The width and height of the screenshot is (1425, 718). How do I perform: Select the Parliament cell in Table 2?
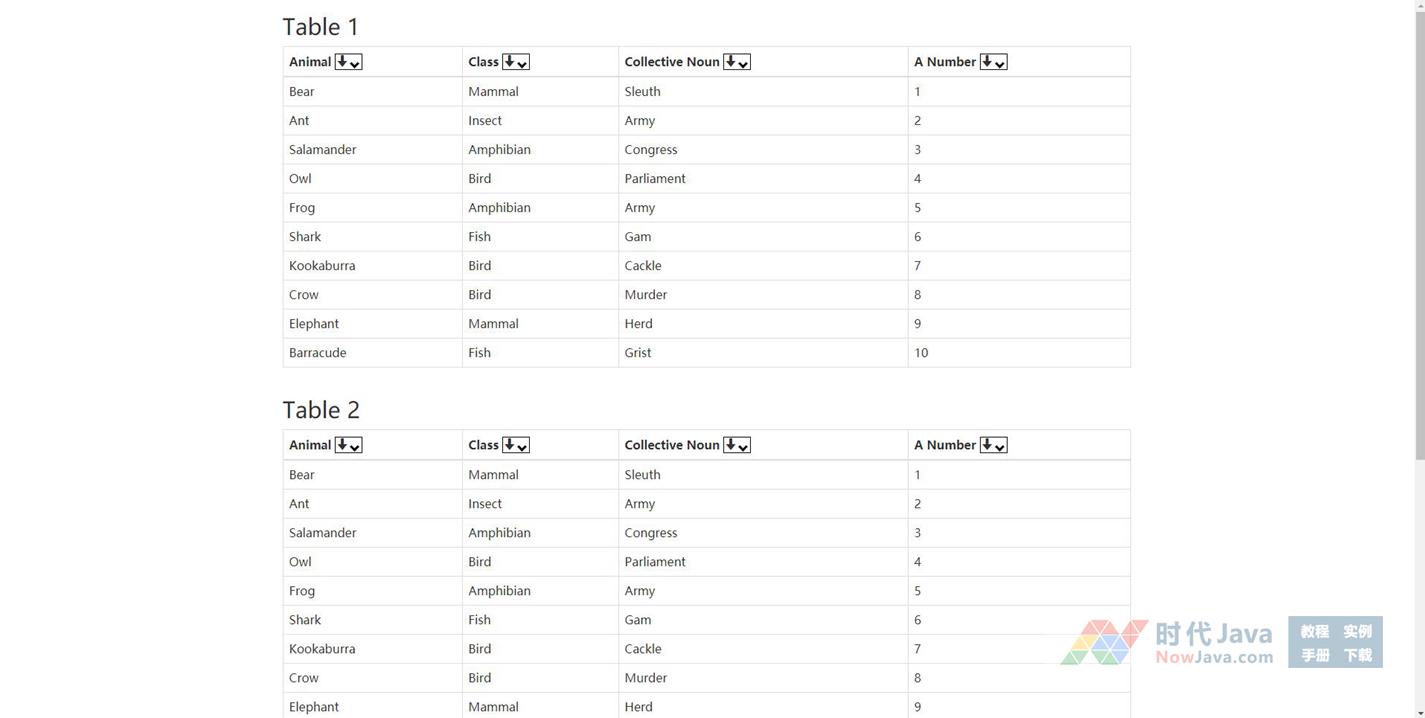tap(655, 562)
